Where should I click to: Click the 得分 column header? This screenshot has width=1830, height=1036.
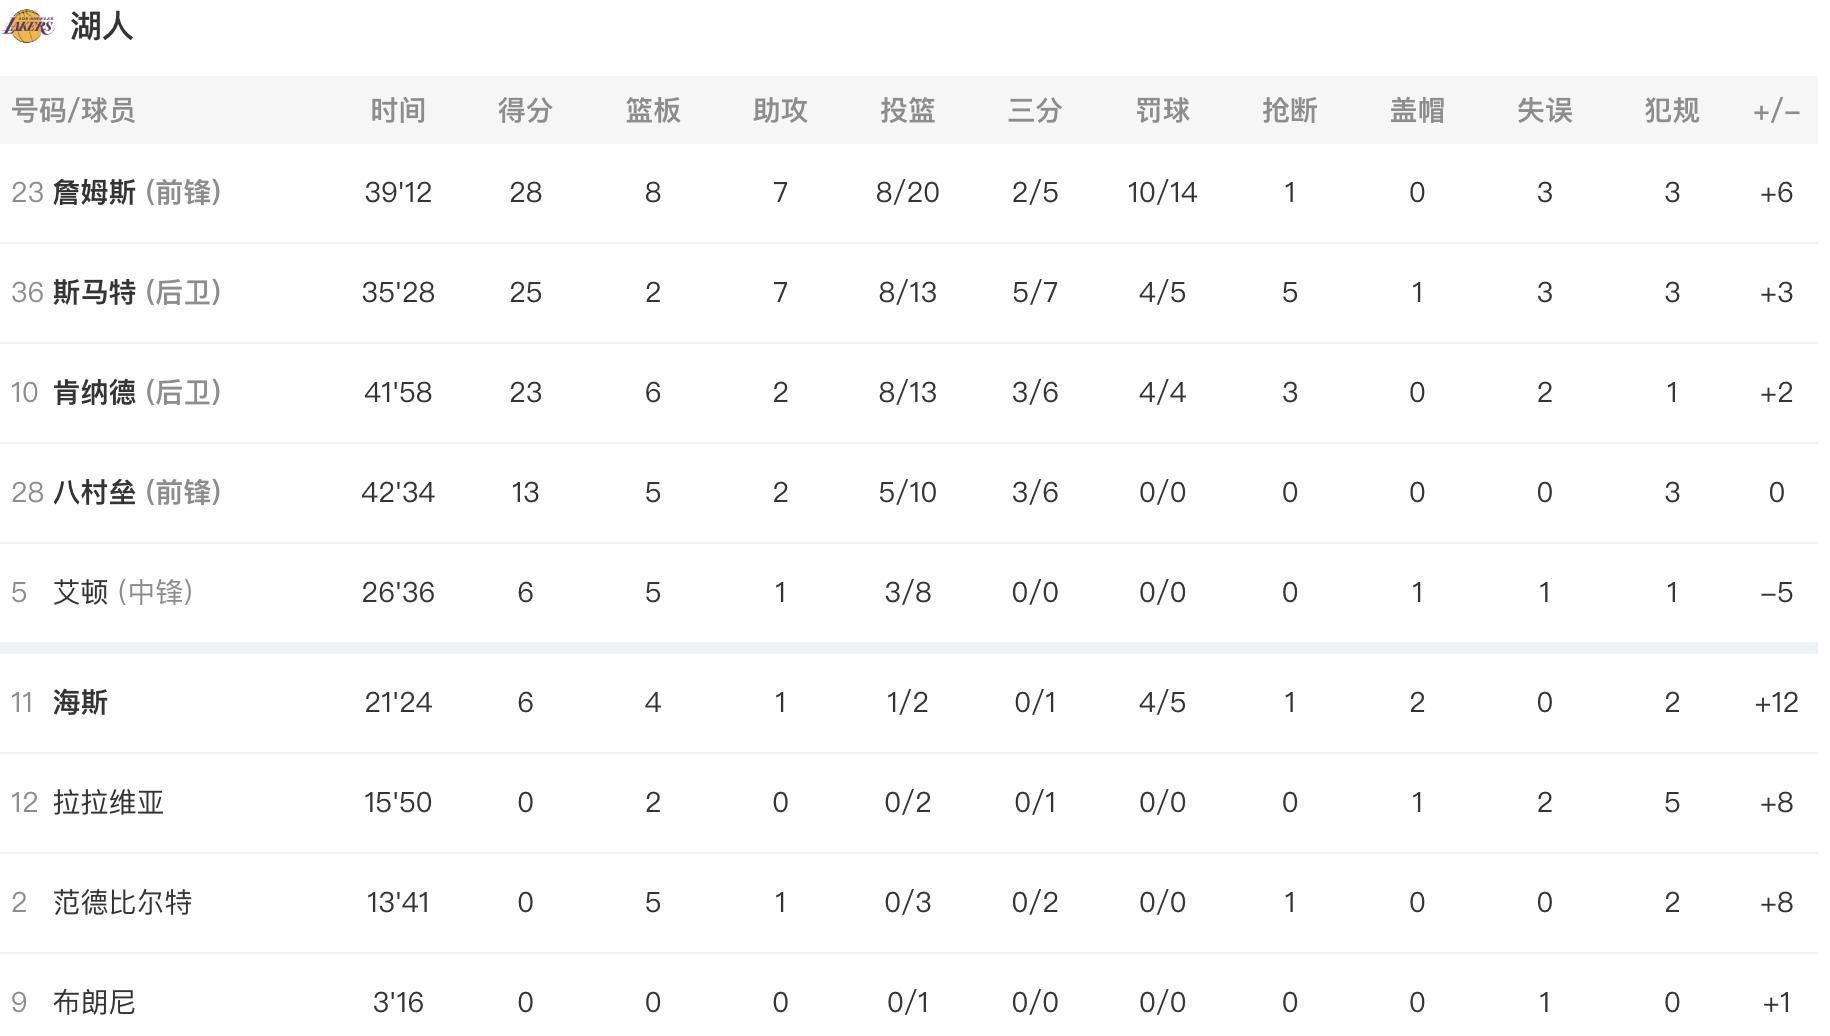pyautogui.click(x=525, y=110)
